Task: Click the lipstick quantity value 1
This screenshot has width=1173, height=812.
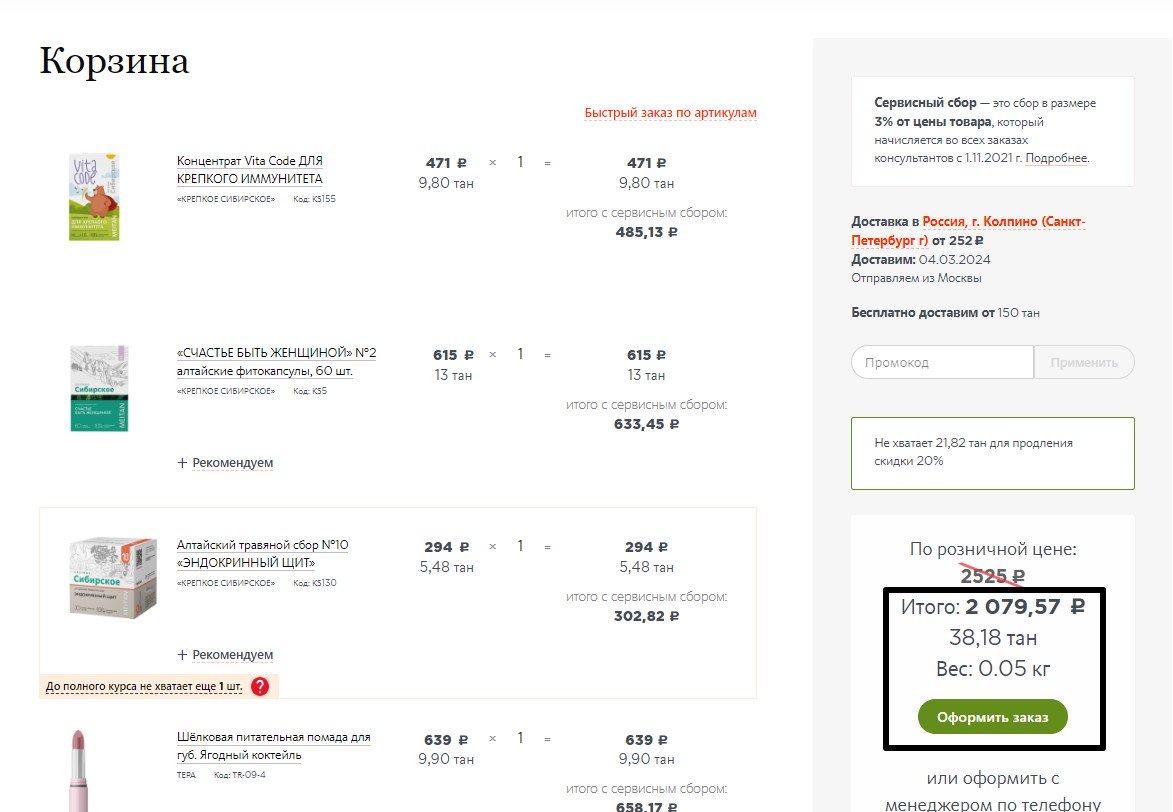Action: tap(520, 739)
